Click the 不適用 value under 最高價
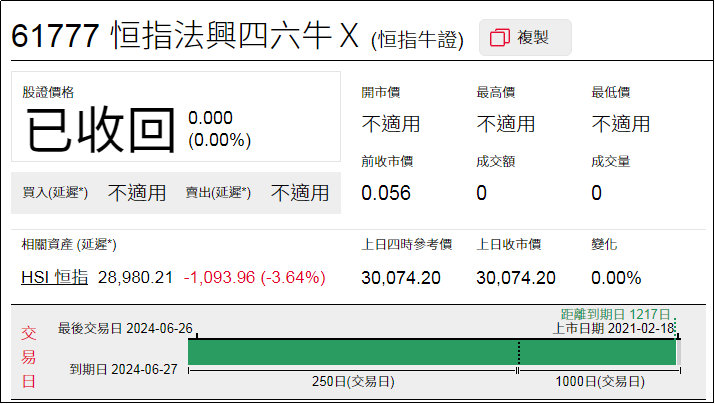The image size is (715, 404). click(x=506, y=124)
